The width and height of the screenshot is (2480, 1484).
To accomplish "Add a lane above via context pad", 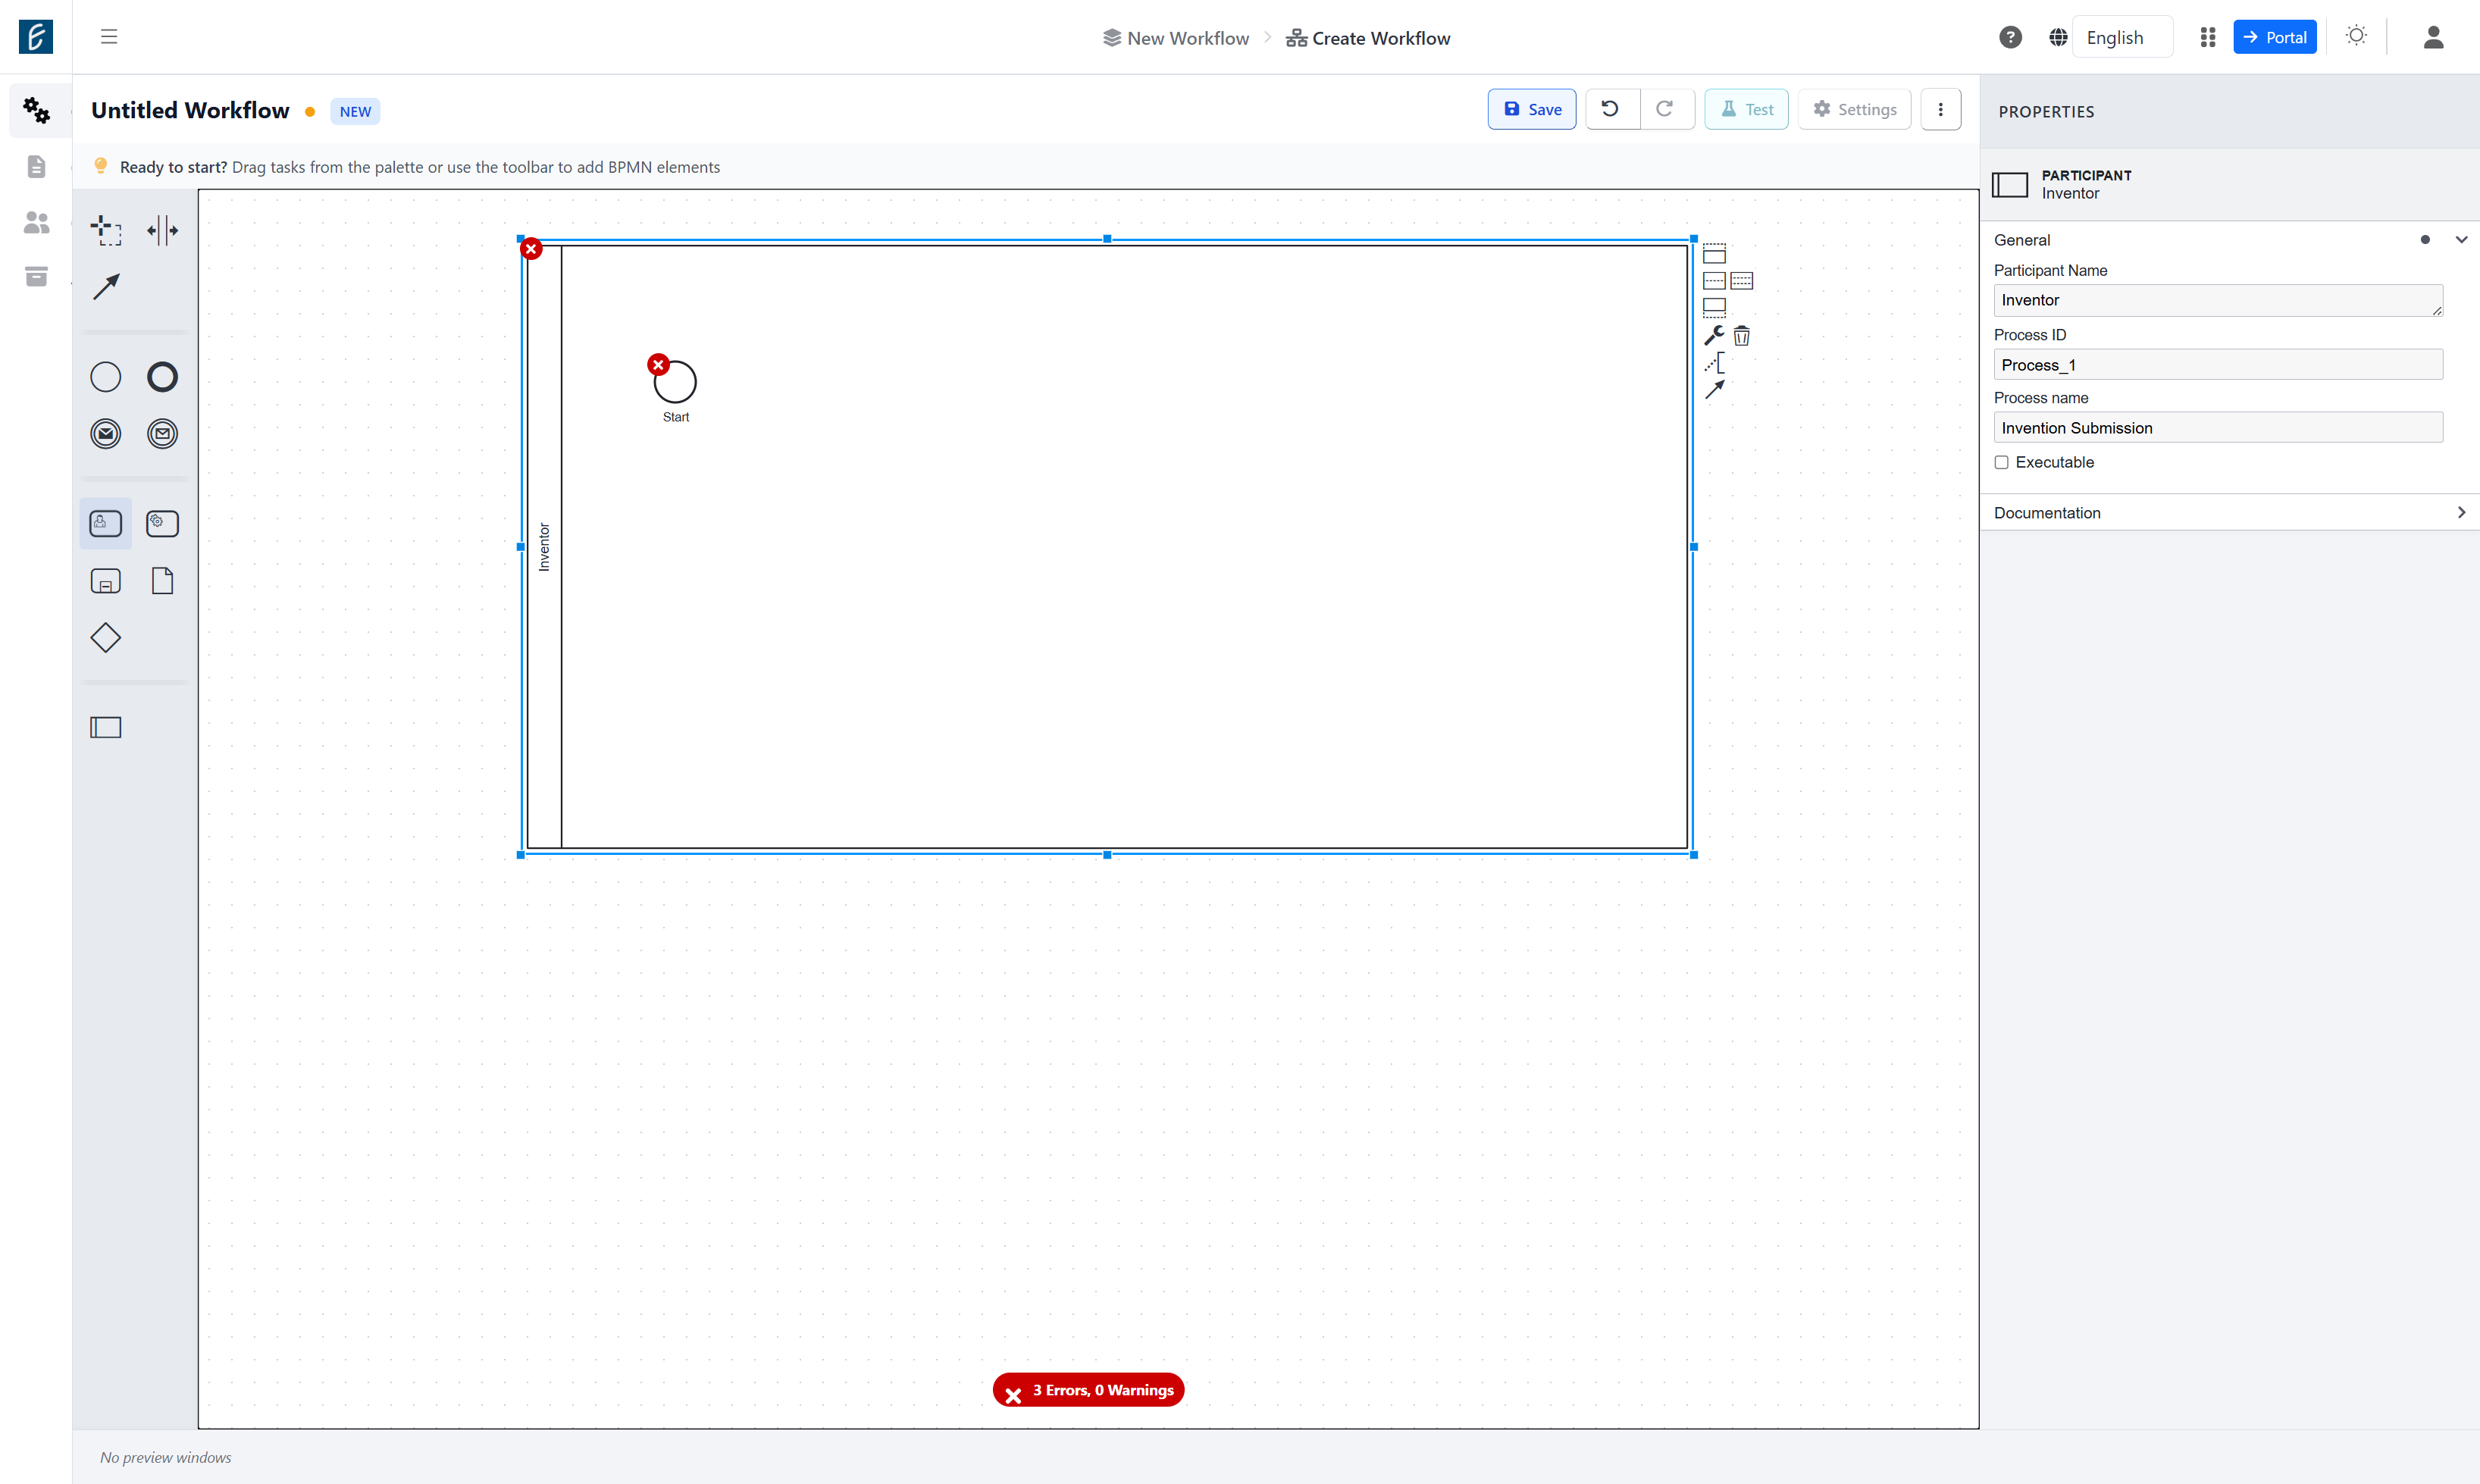I will pos(1714,254).
